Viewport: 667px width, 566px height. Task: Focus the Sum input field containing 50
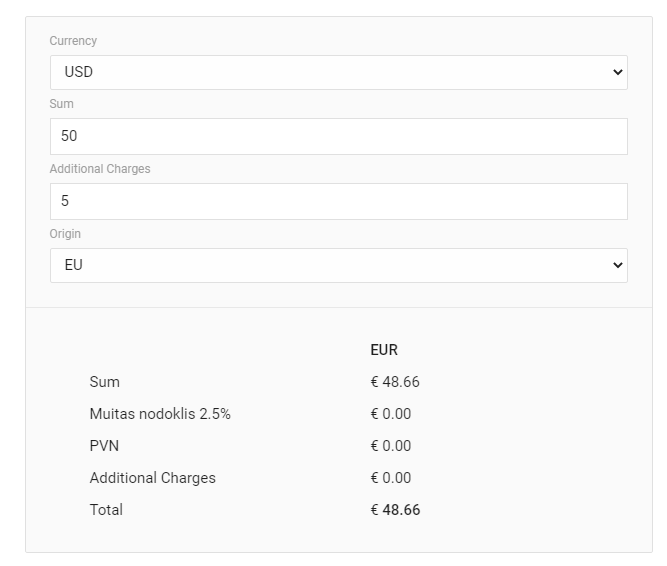click(338, 136)
